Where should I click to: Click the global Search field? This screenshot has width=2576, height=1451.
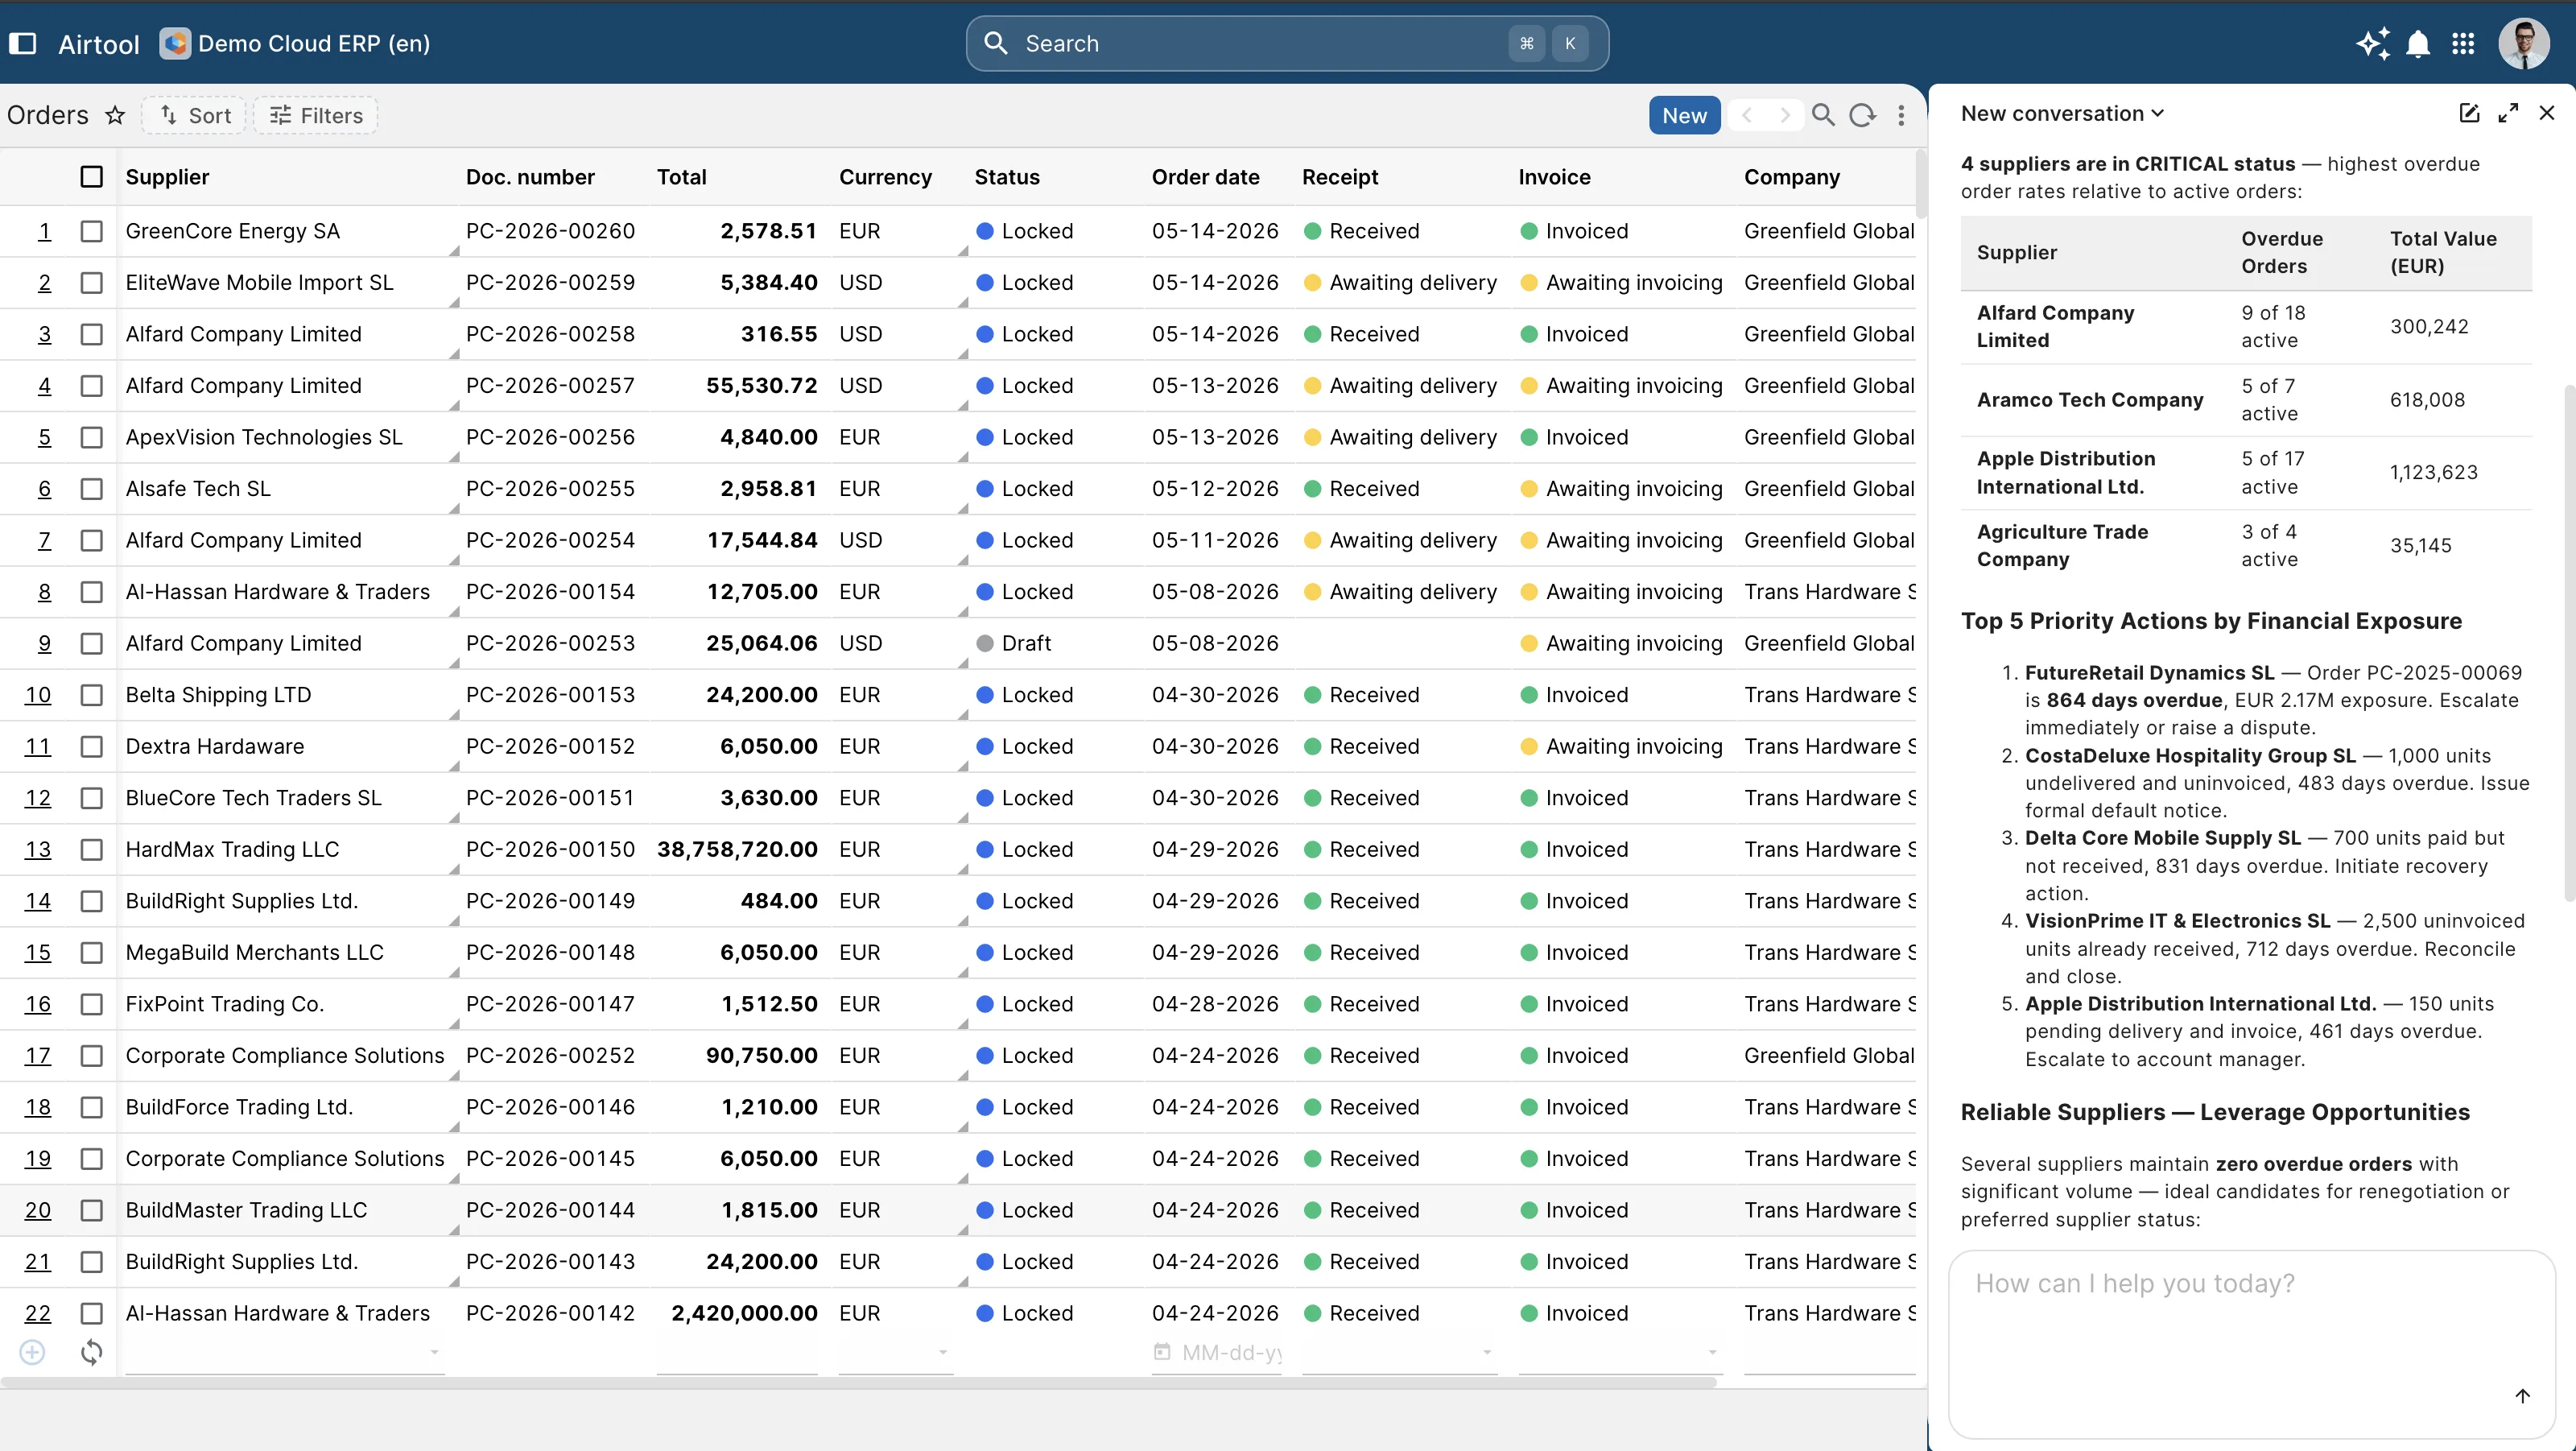point(1287,43)
